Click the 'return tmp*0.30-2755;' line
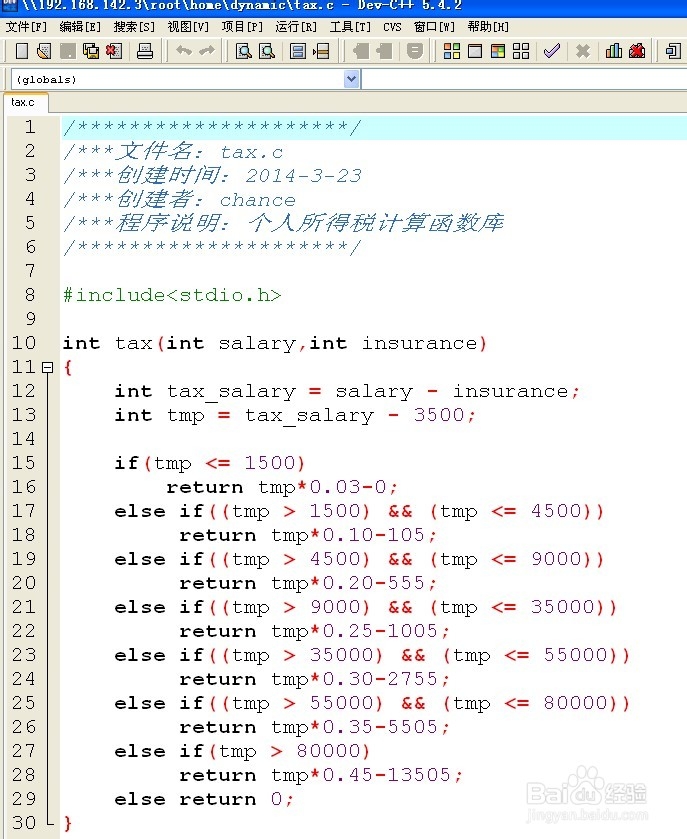Viewport: 687px width, 839px height. [315, 679]
